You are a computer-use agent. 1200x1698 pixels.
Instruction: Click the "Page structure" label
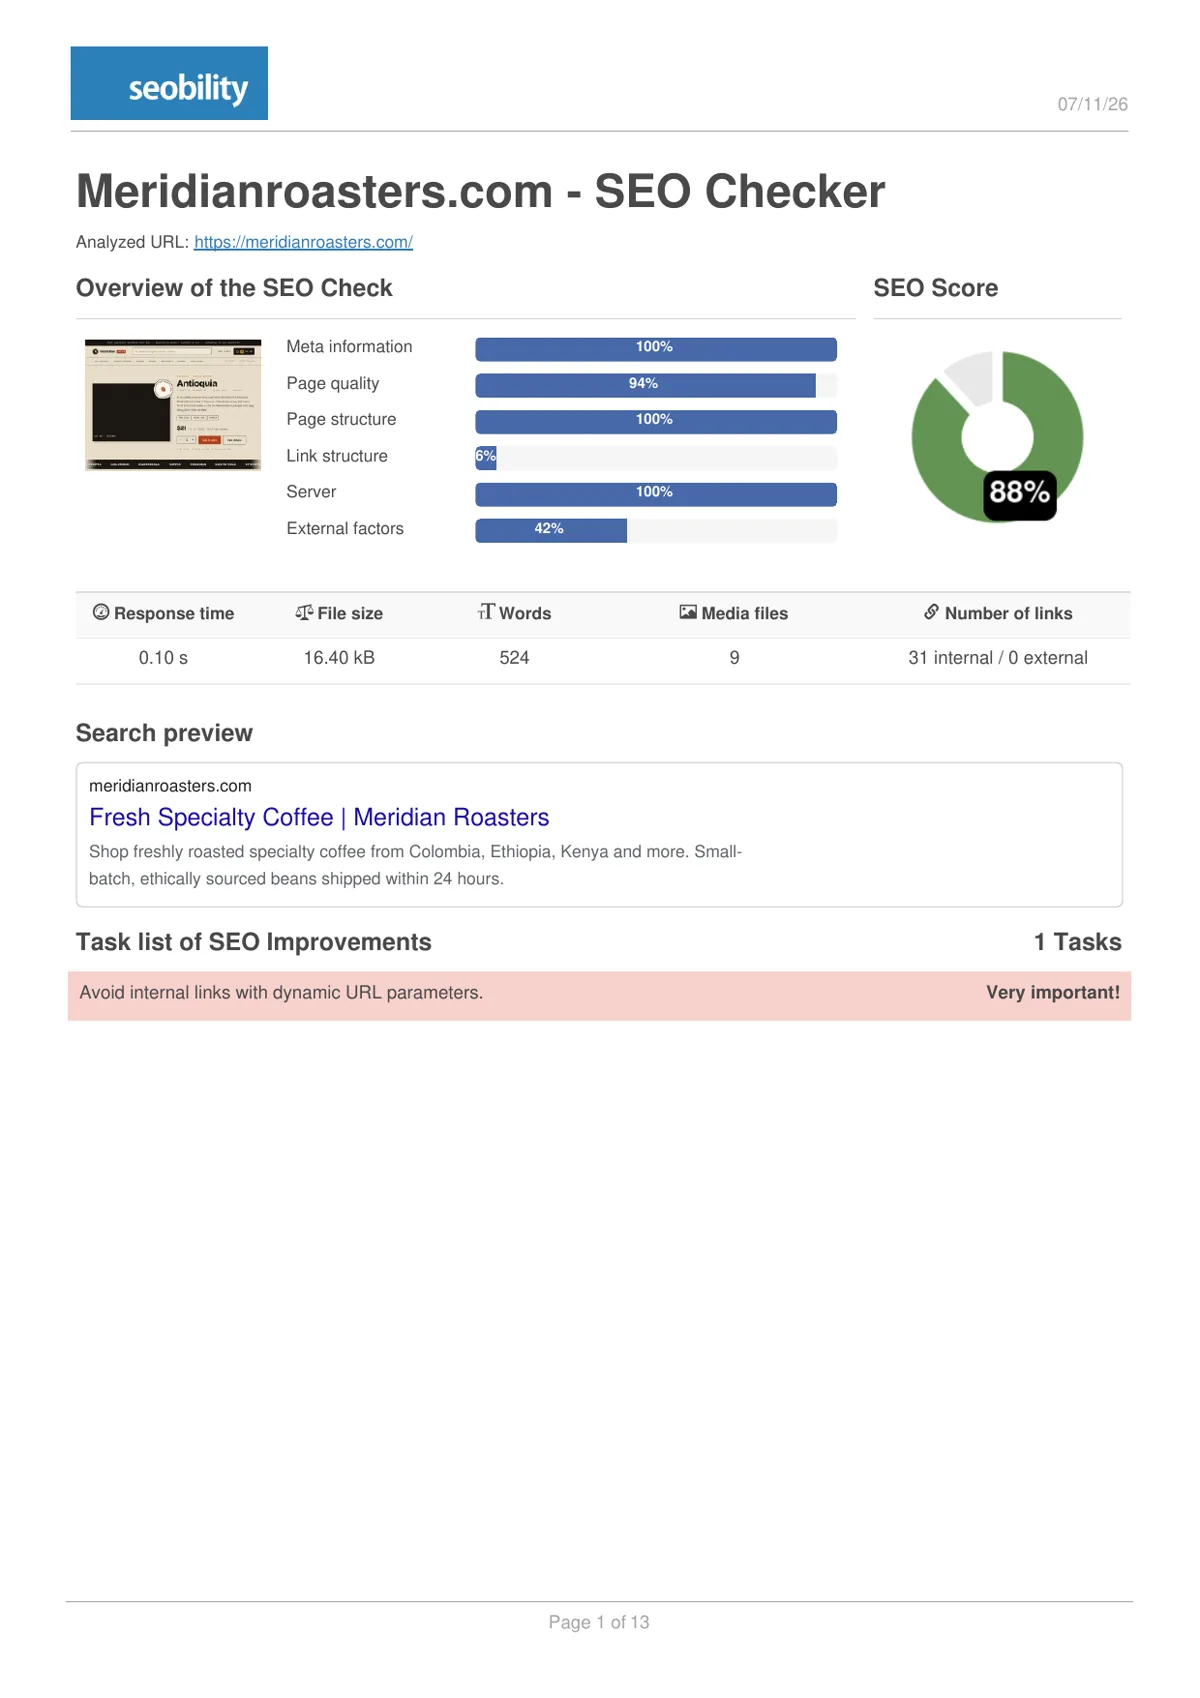pos(341,420)
